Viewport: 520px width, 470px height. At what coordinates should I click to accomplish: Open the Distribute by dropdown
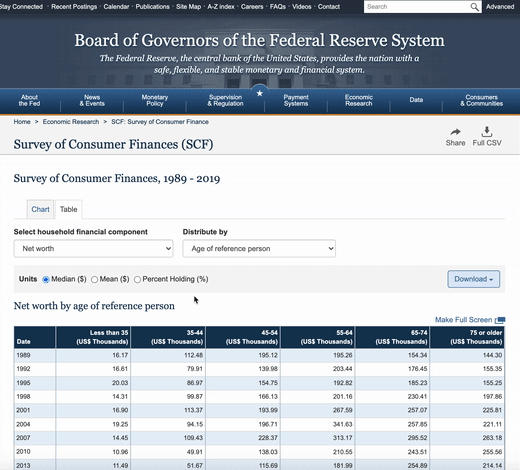259,249
